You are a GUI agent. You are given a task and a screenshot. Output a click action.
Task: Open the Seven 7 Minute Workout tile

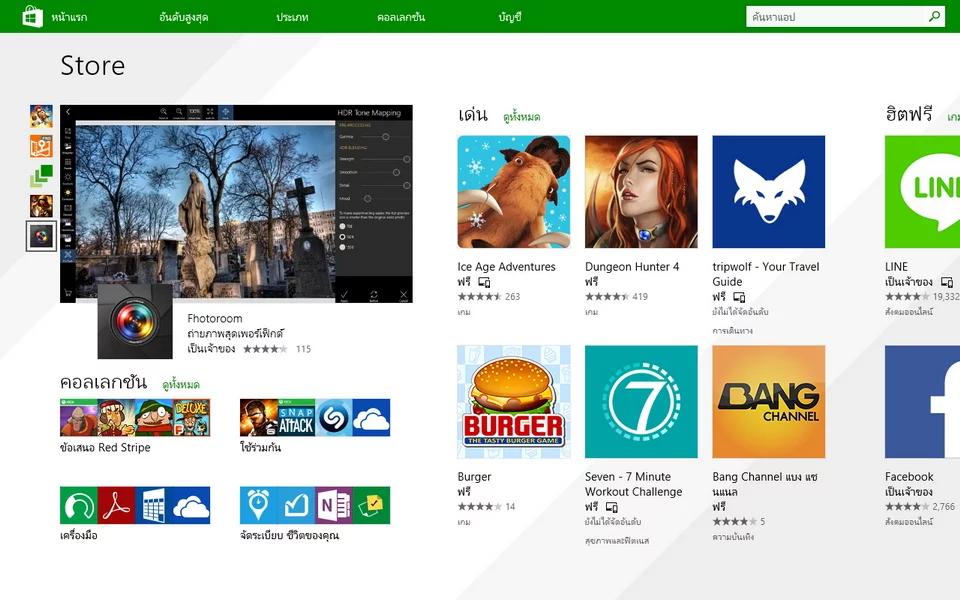[x=641, y=402]
